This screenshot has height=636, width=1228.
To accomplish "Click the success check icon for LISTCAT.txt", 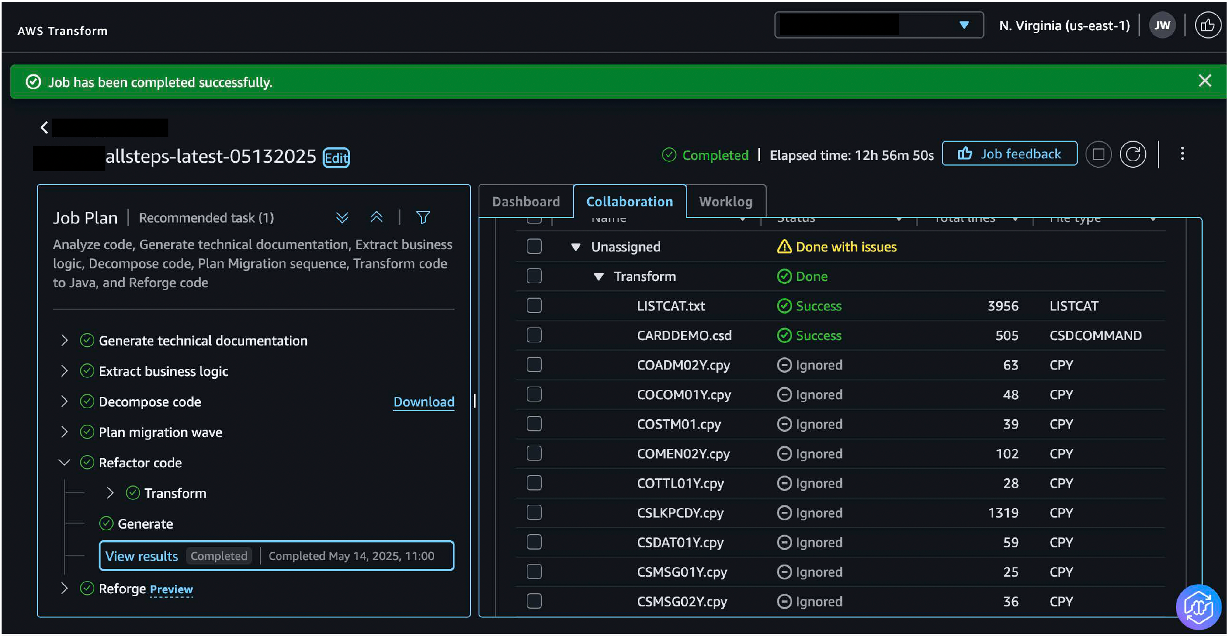I will point(785,306).
